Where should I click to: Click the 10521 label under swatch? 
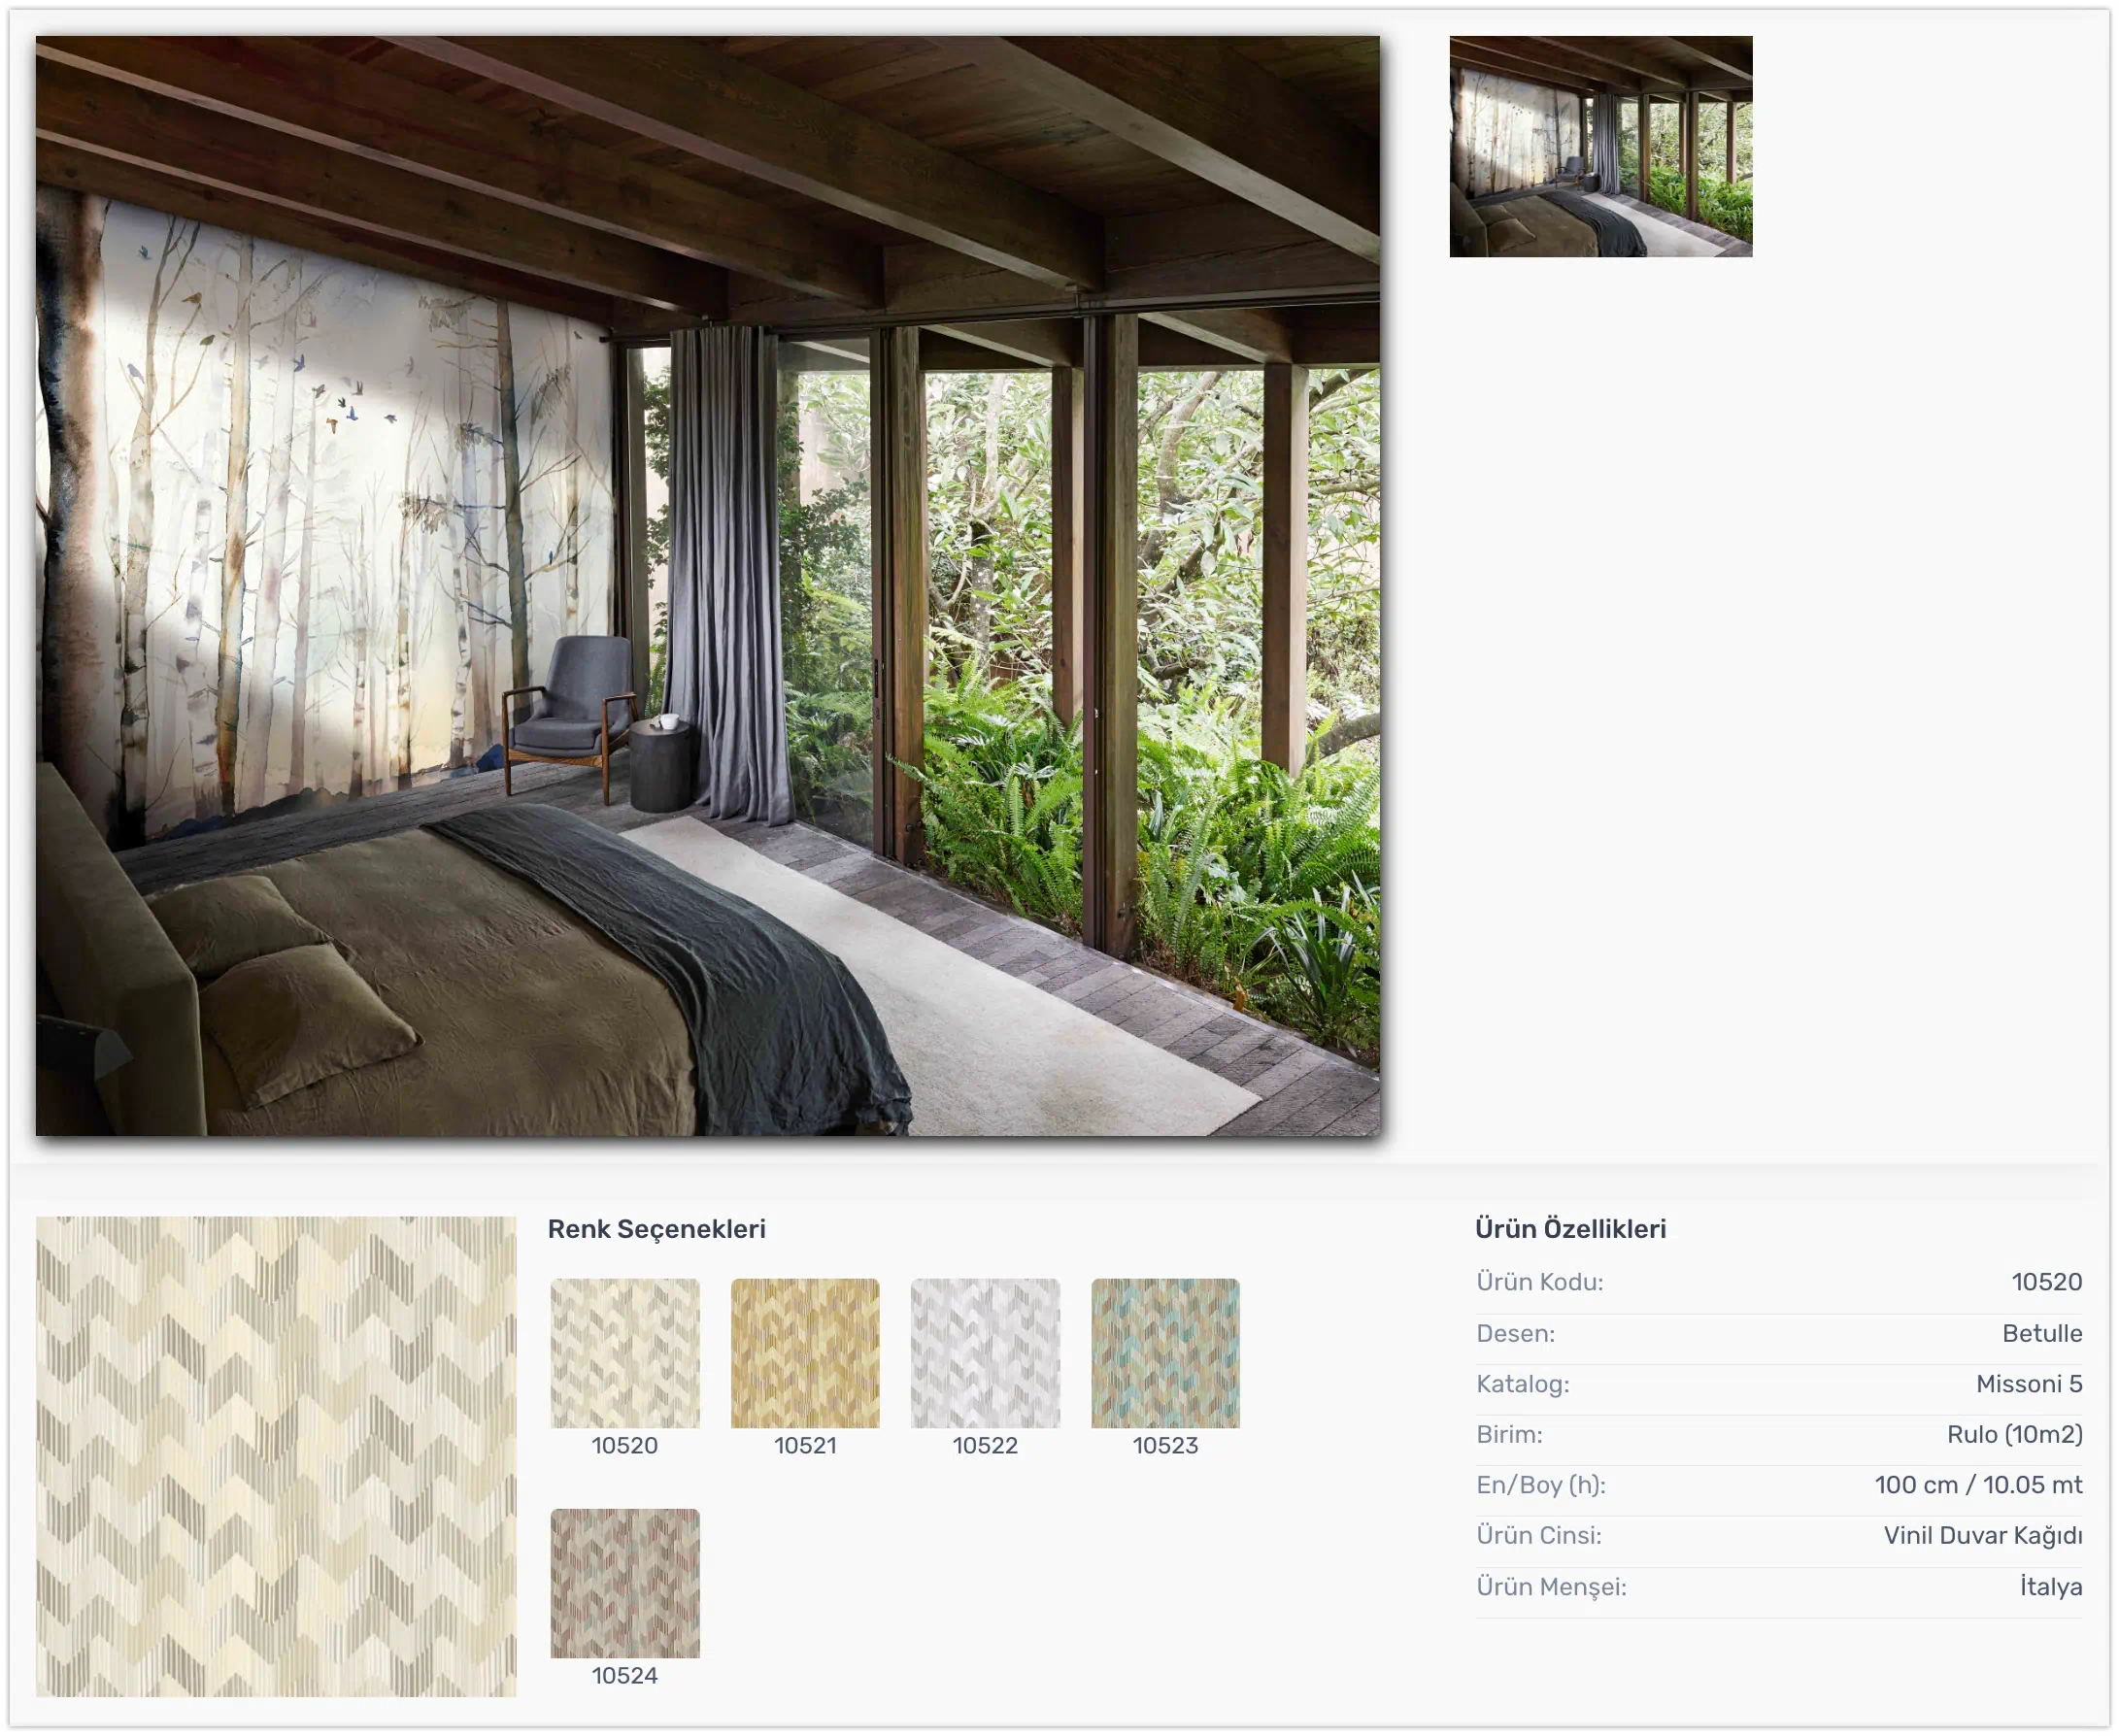click(x=805, y=1445)
